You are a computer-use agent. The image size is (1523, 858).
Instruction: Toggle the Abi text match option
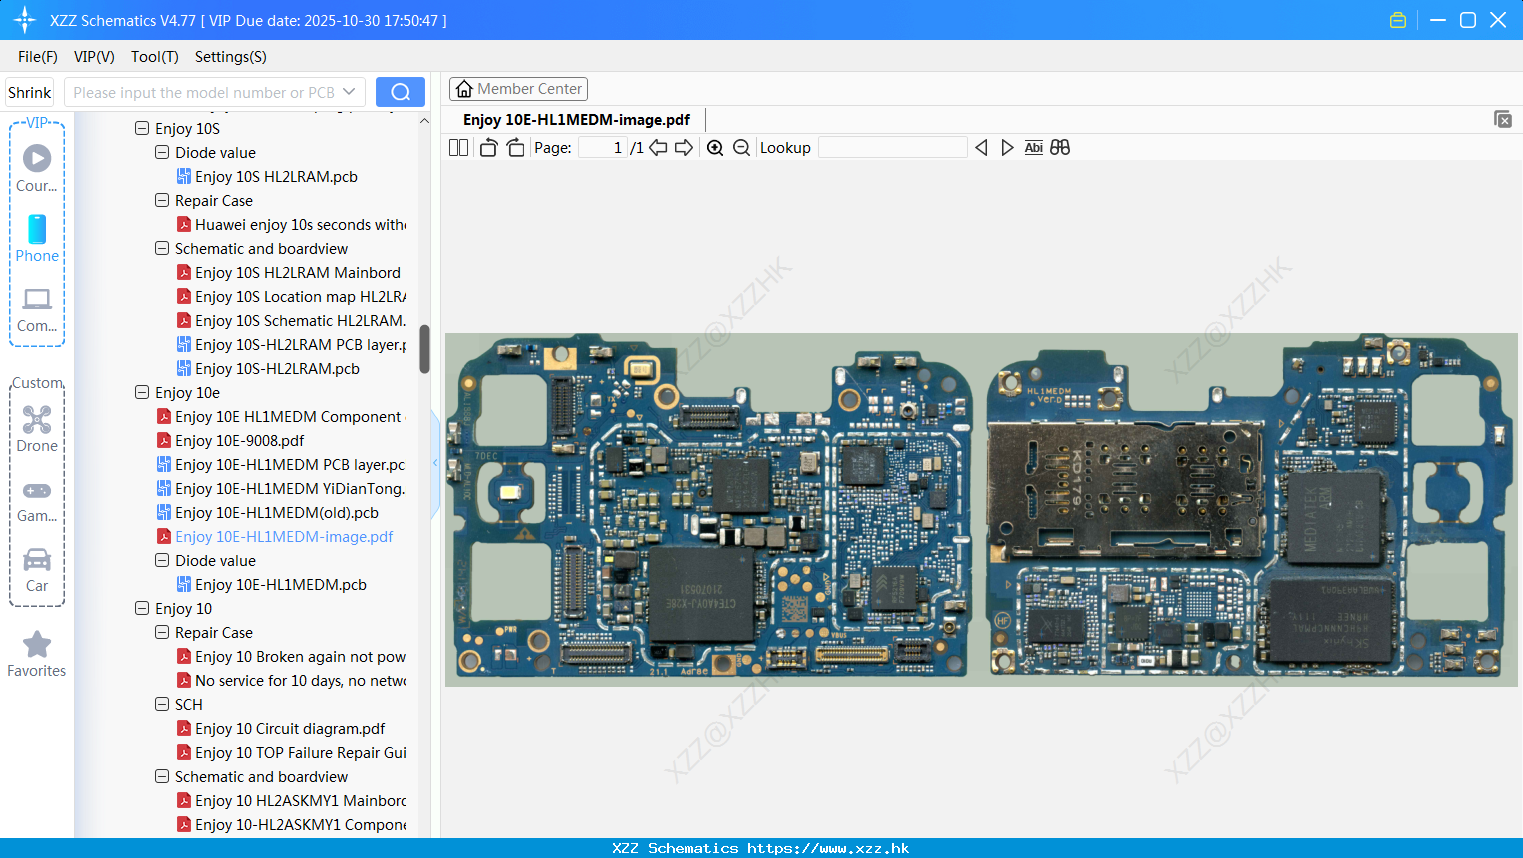1034,148
